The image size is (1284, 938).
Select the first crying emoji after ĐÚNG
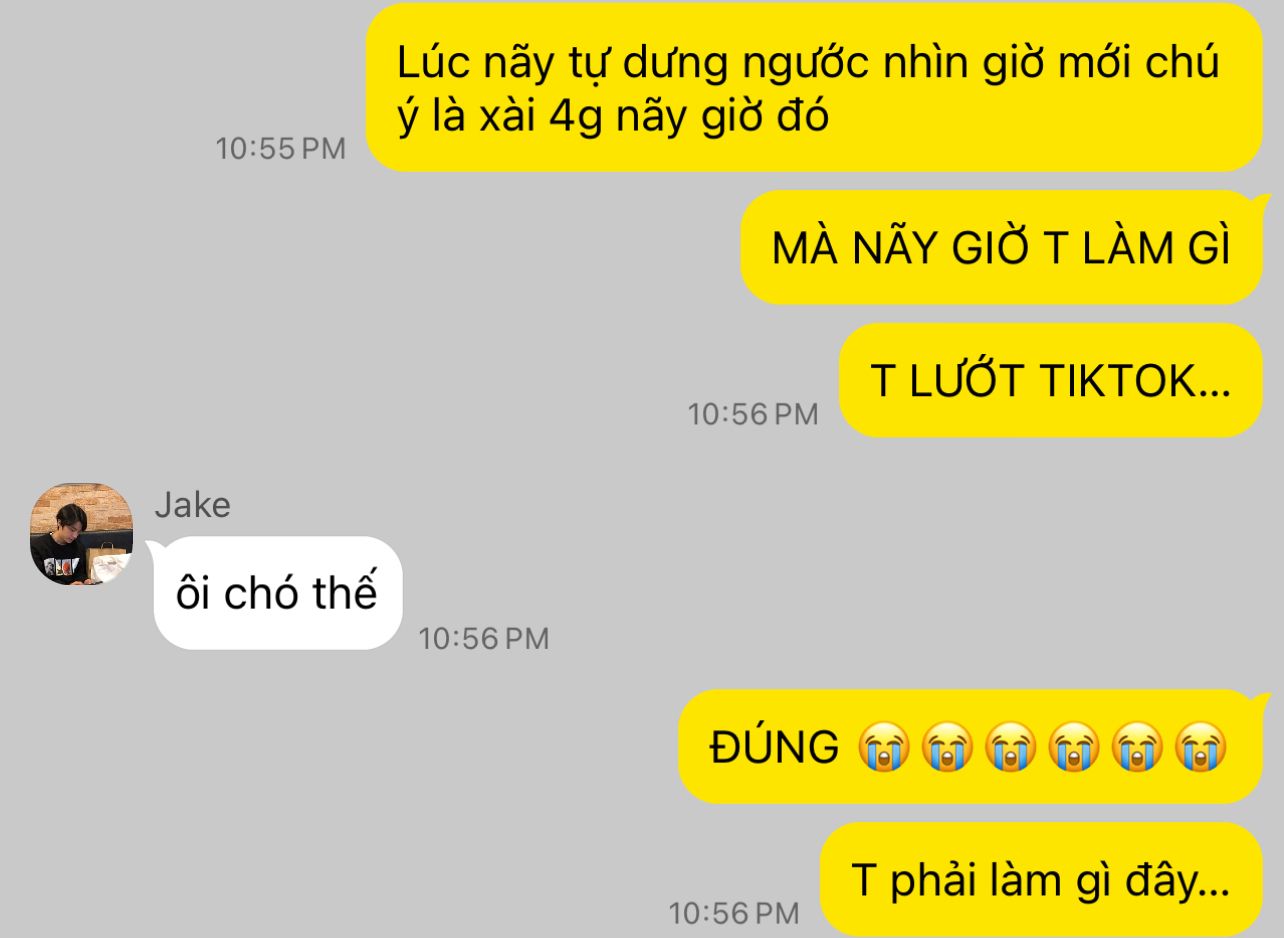tap(884, 747)
